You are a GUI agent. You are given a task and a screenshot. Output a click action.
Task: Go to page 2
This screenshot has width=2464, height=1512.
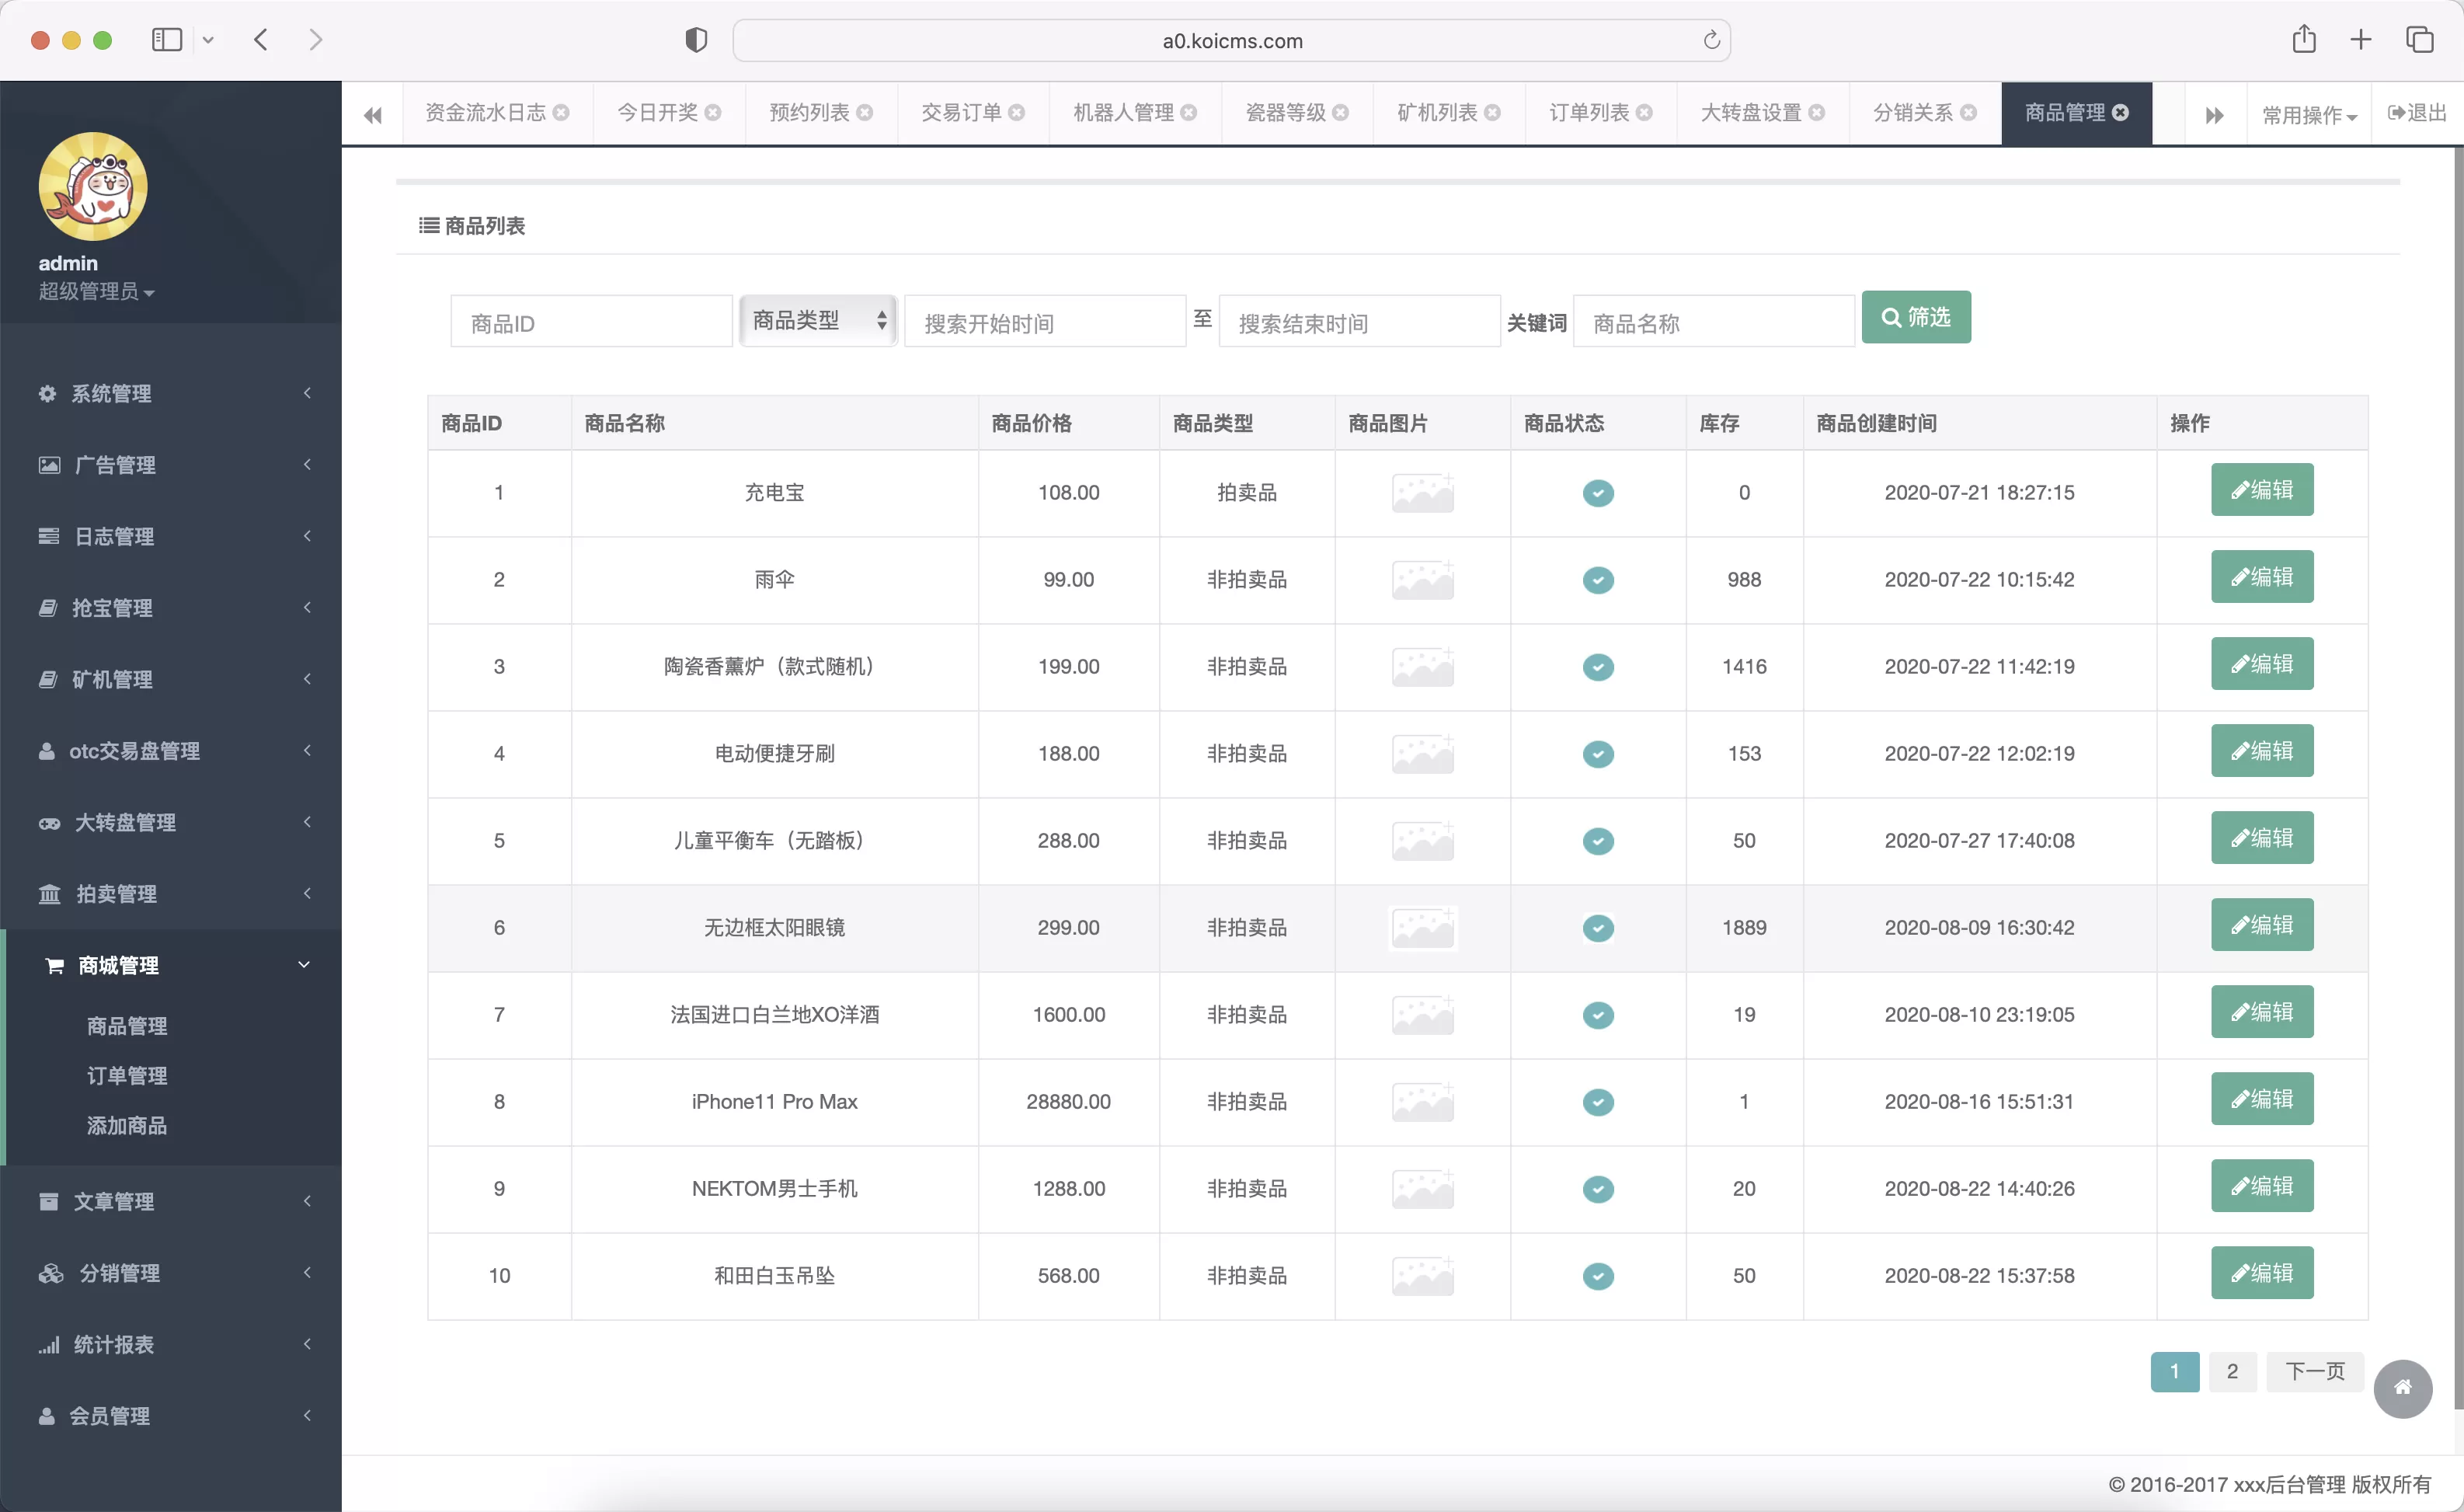[x=2232, y=1372]
